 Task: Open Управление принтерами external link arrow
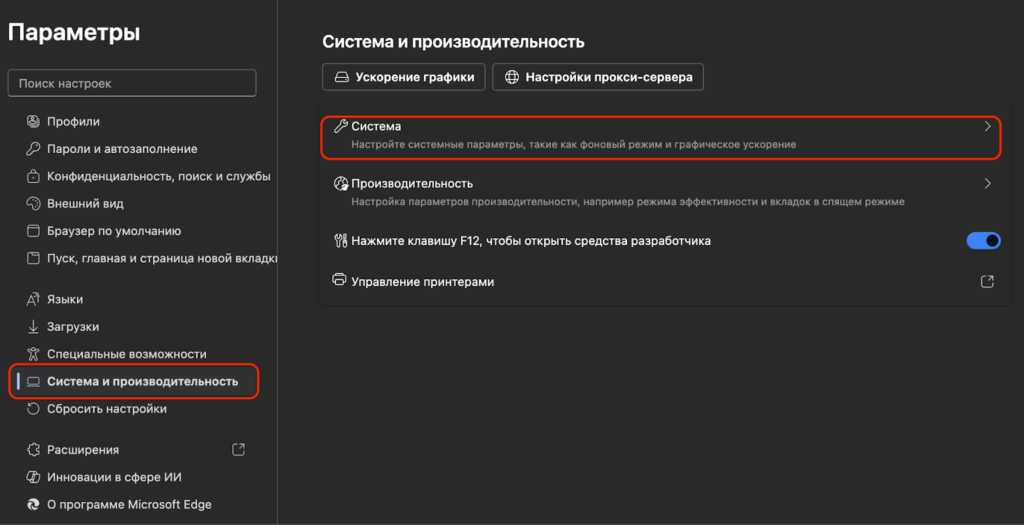pos(987,282)
